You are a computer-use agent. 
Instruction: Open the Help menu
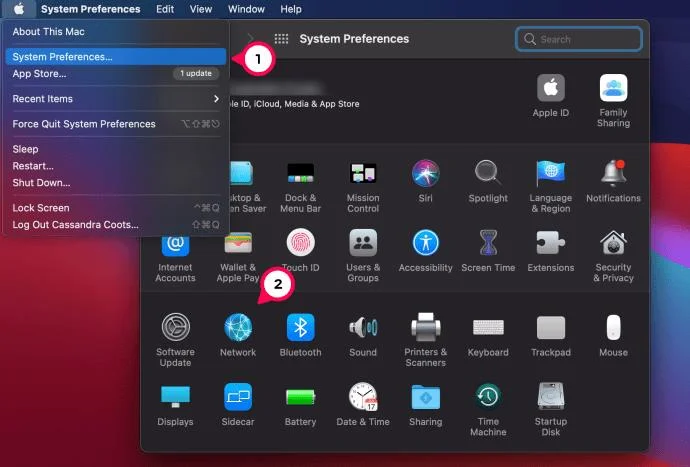(x=291, y=9)
